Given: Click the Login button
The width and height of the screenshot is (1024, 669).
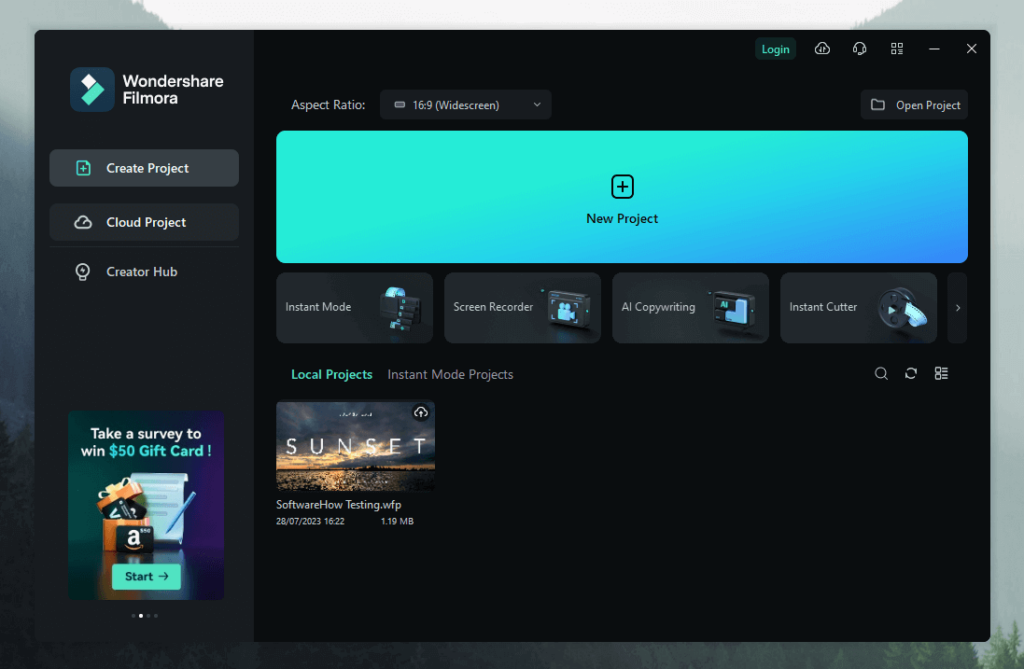Looking at the screenshot, I should pyautogui.click(x=775, y=49).
